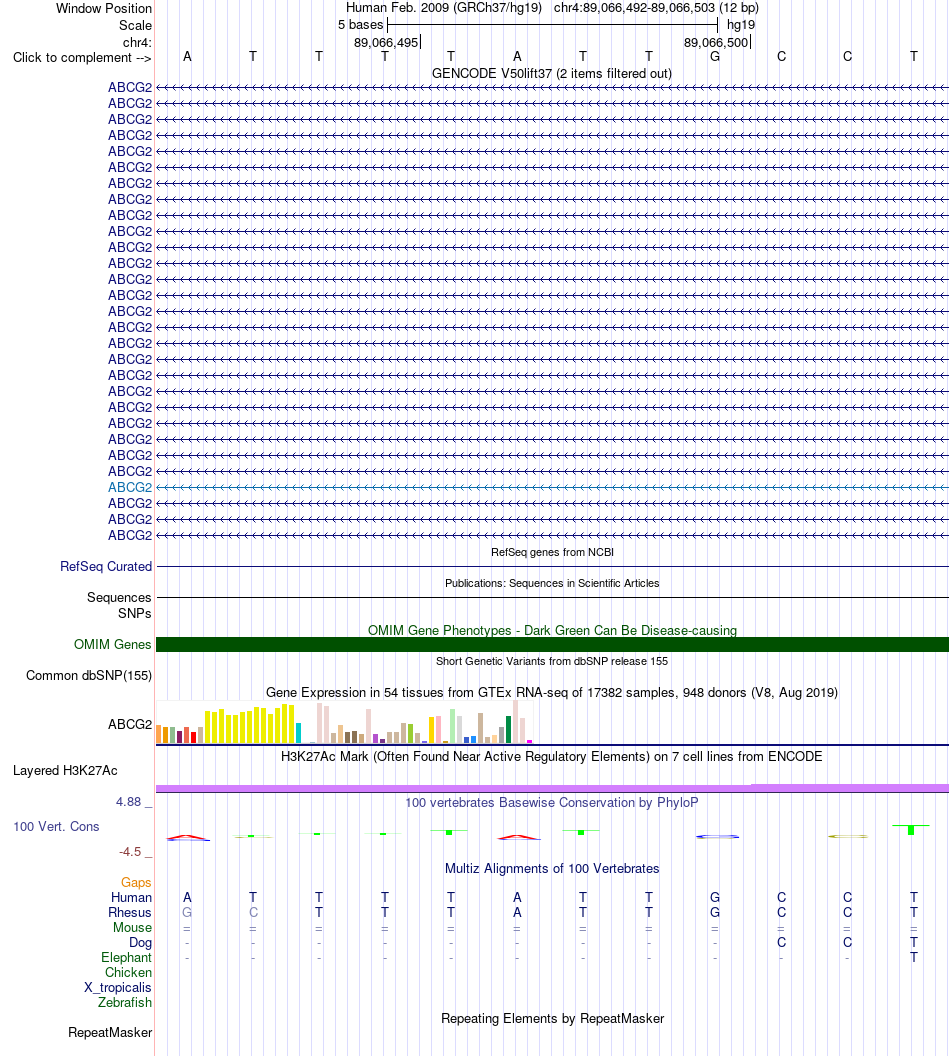
Task: Click the '100 Vert. Cons' track label
Action: click(57, 826)
